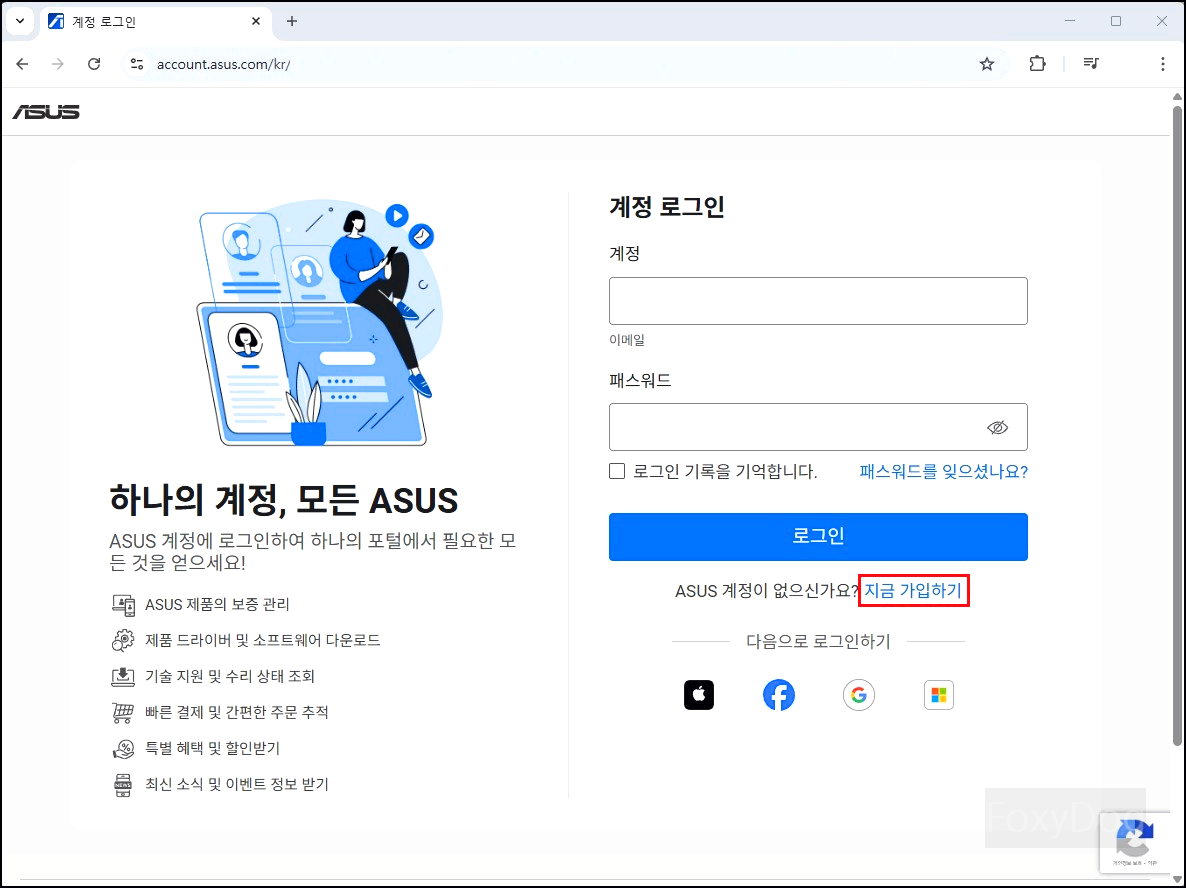
Task: Click the ASUS 제품의 보증 관리 icon
Action: click(x=123, y=604)
